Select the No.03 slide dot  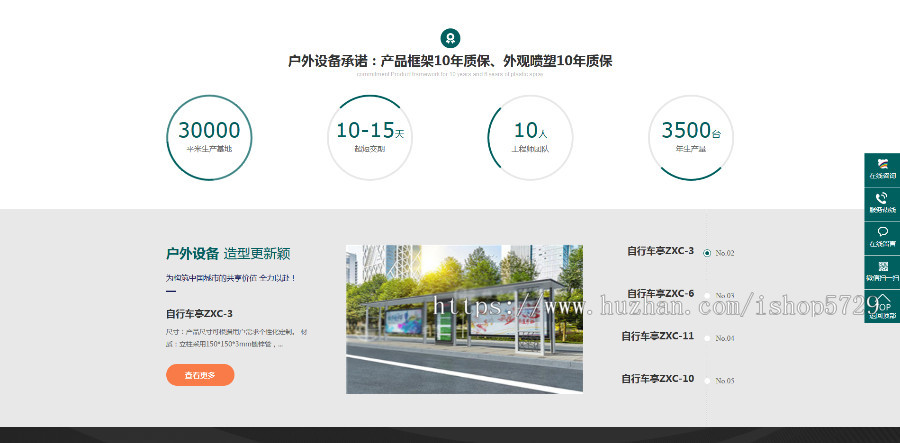(x=707, y=296)
